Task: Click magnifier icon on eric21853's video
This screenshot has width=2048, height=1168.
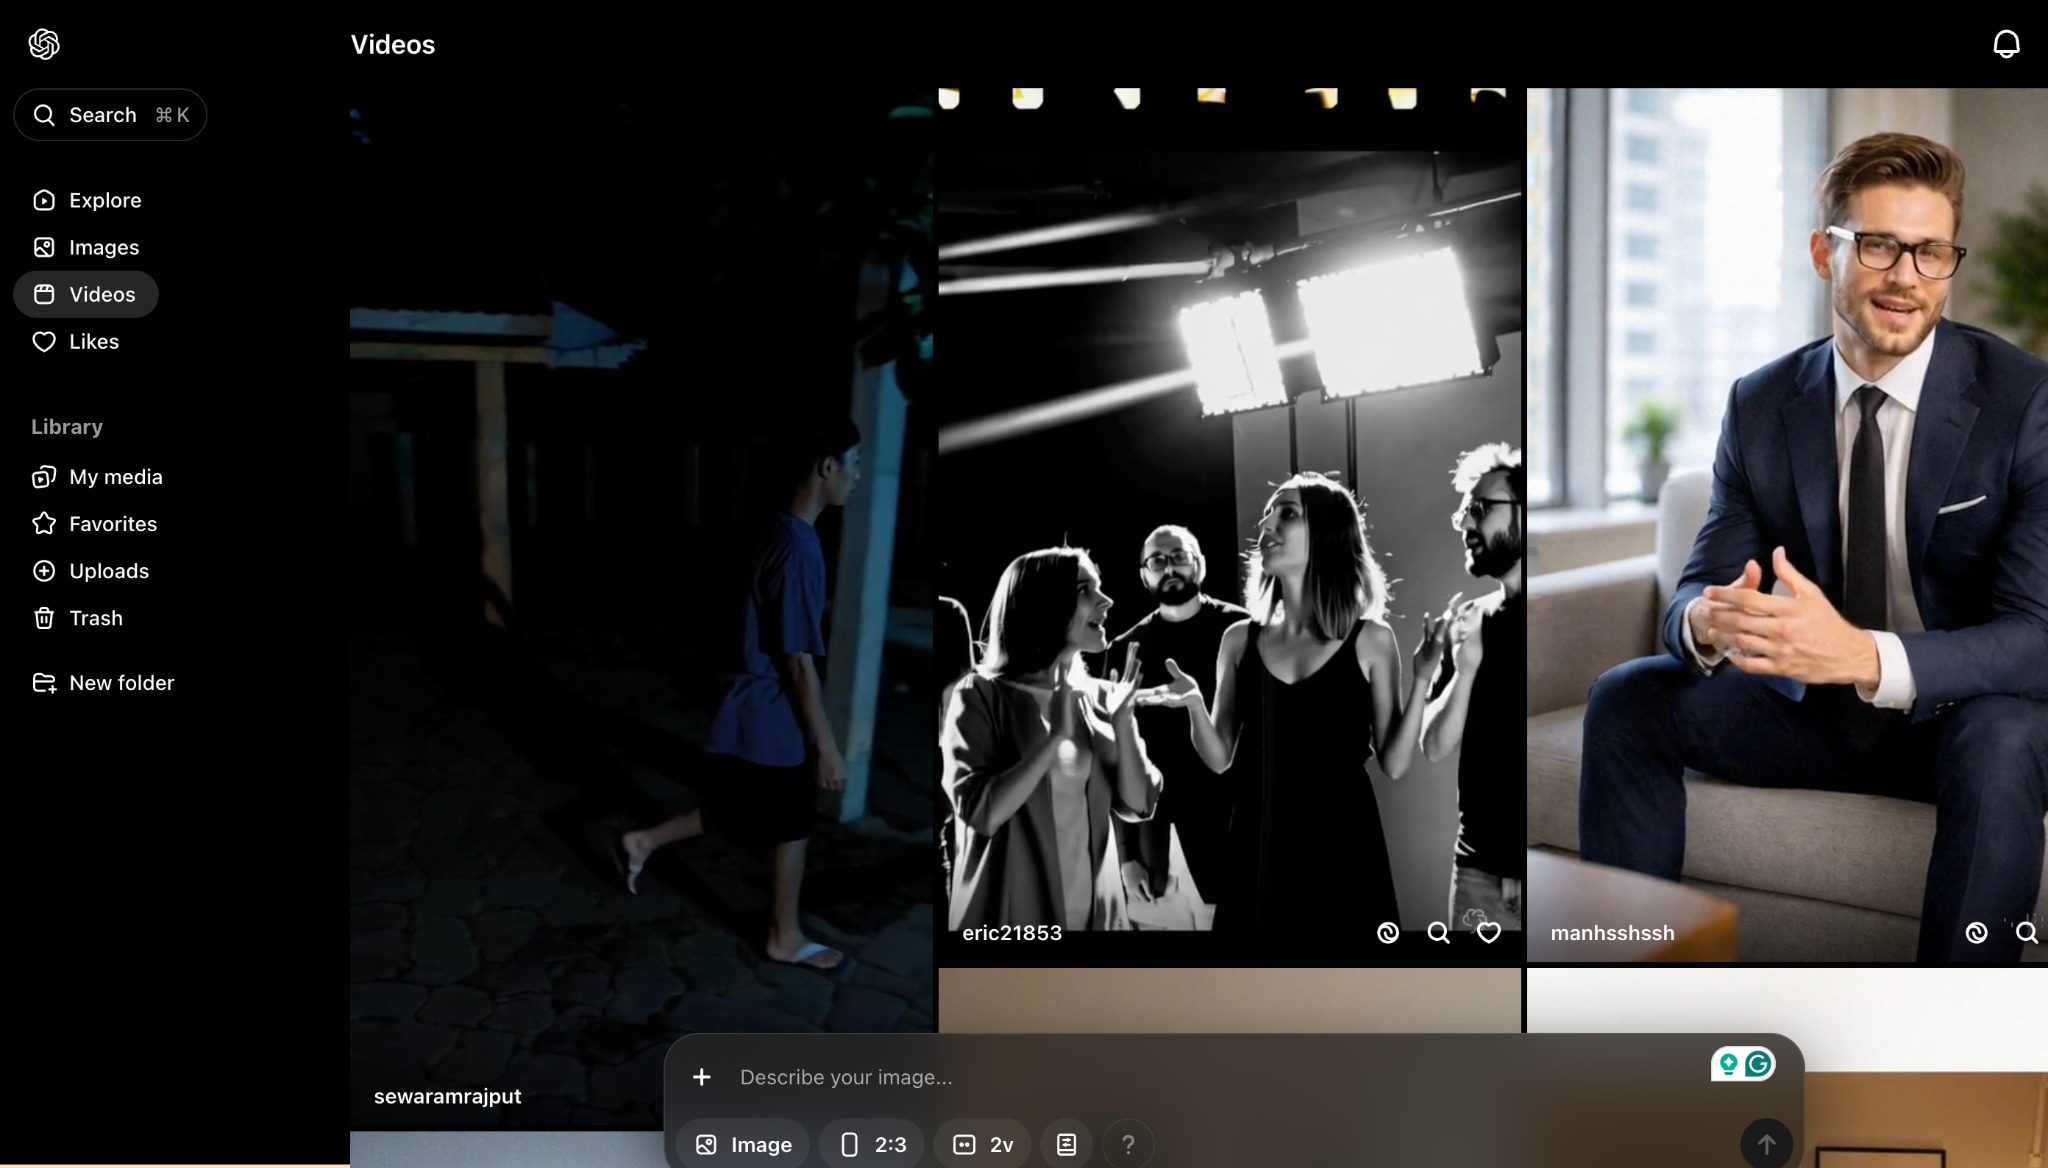Action: [1438, 933]
